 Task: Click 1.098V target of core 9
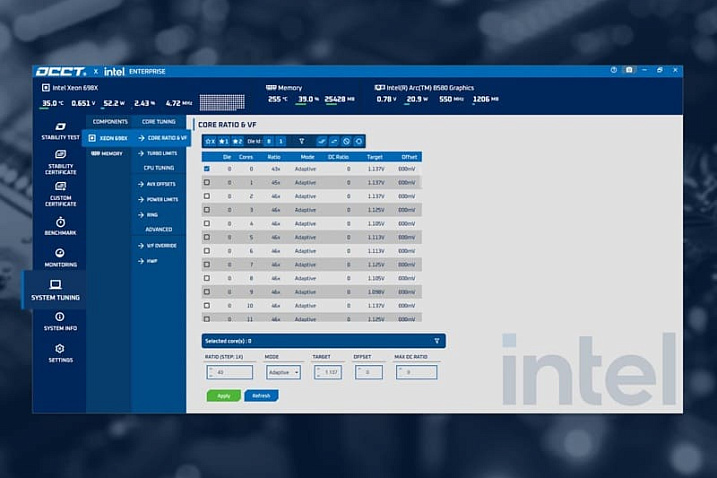click(376, 292)
